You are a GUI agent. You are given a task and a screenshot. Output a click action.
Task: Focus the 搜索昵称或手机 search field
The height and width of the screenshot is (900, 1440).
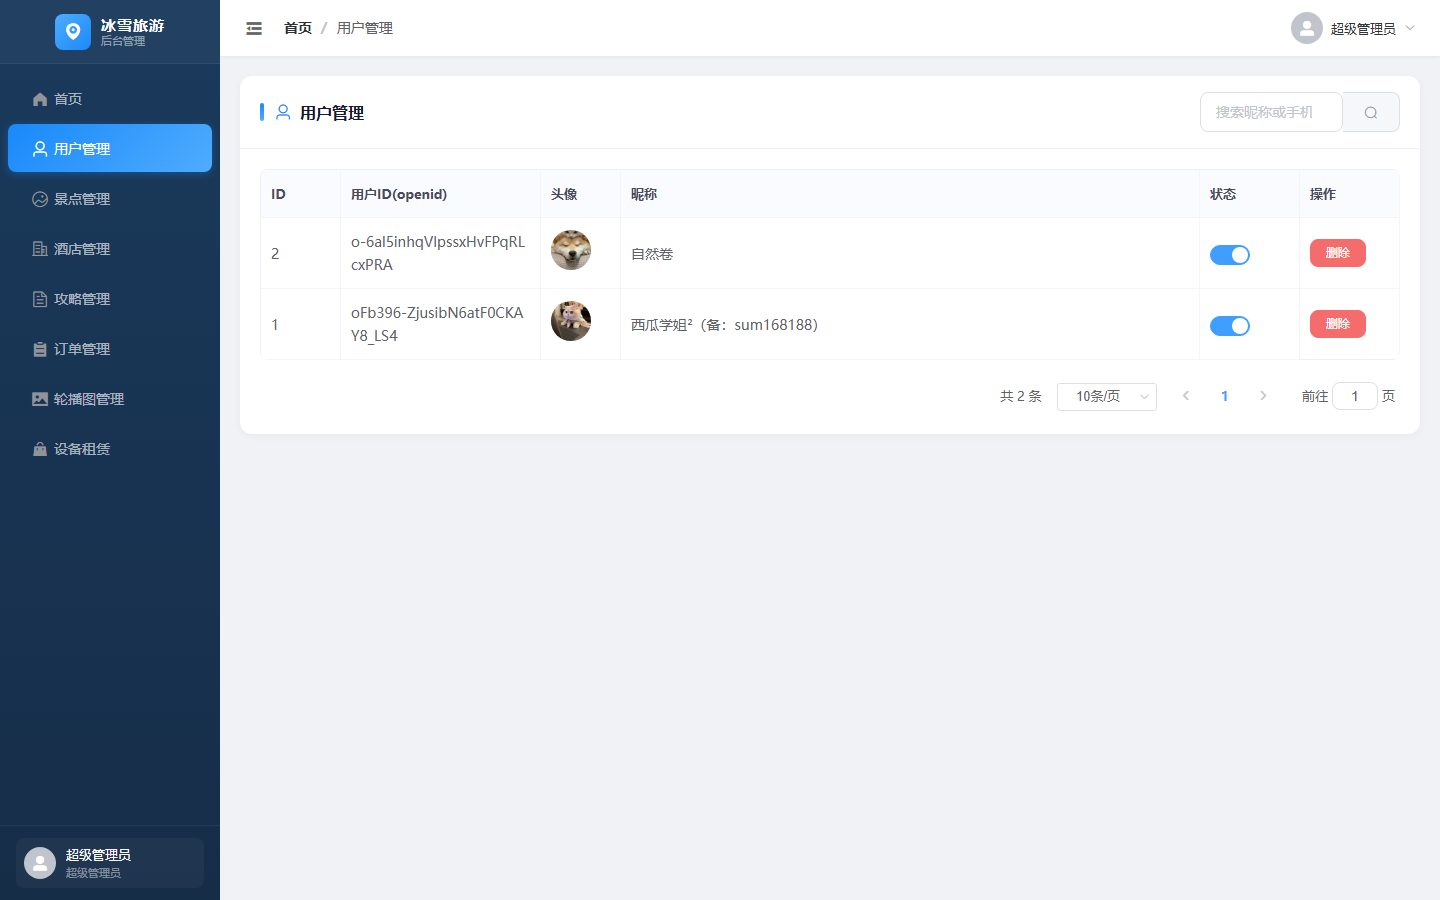pyautogui.click(x=1271, y=112)
